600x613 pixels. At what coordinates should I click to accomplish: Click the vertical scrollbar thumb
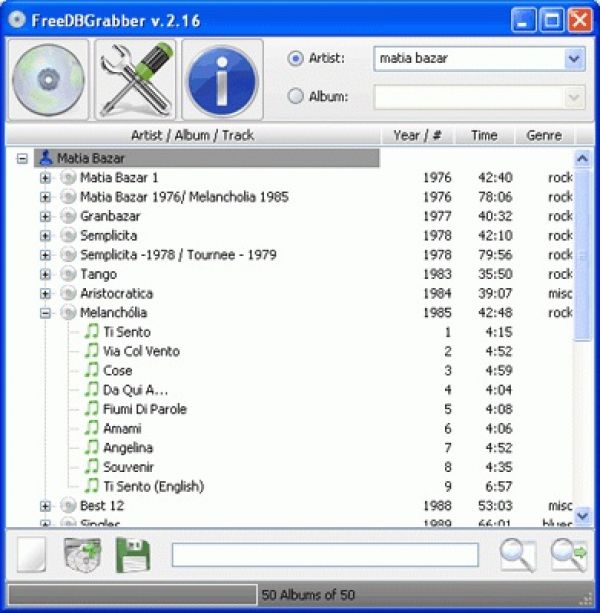tap(582, 255)
